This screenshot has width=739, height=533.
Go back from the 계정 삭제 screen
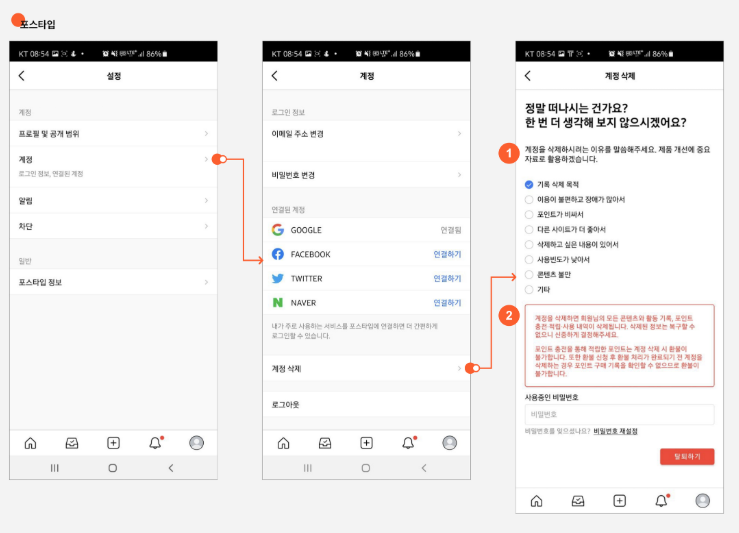pos(528,75)
